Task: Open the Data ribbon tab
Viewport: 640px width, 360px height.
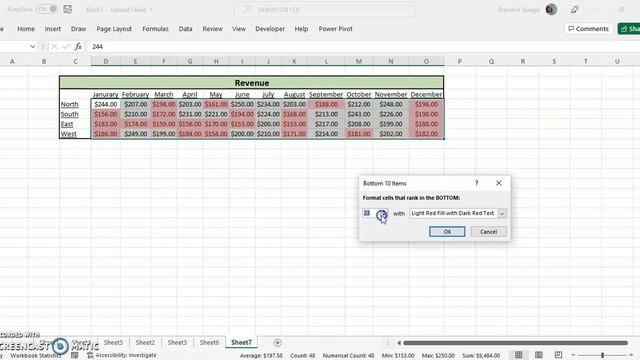Action: (185, 29)
